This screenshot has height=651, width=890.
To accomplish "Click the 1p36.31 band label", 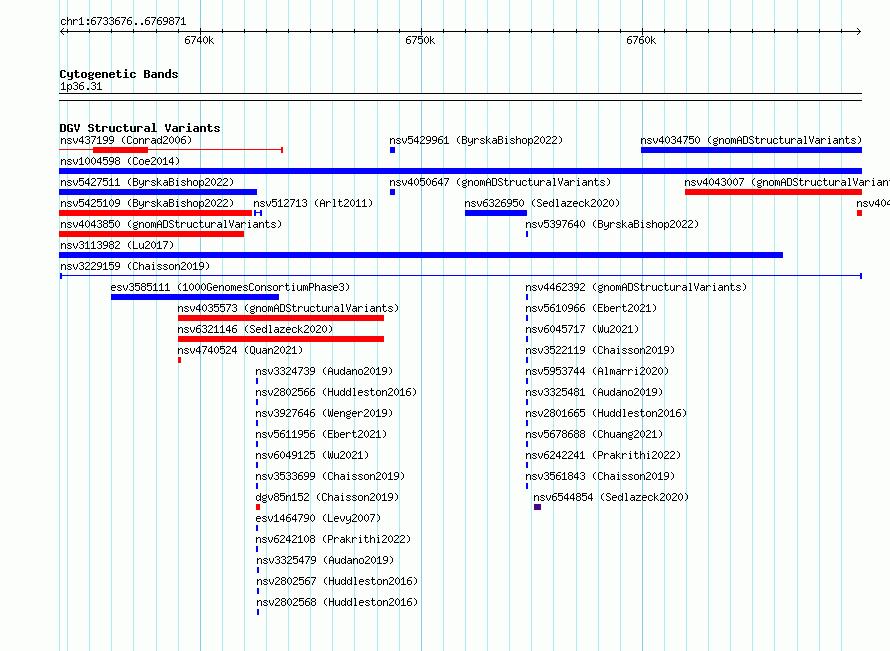I will pos(81,86).
